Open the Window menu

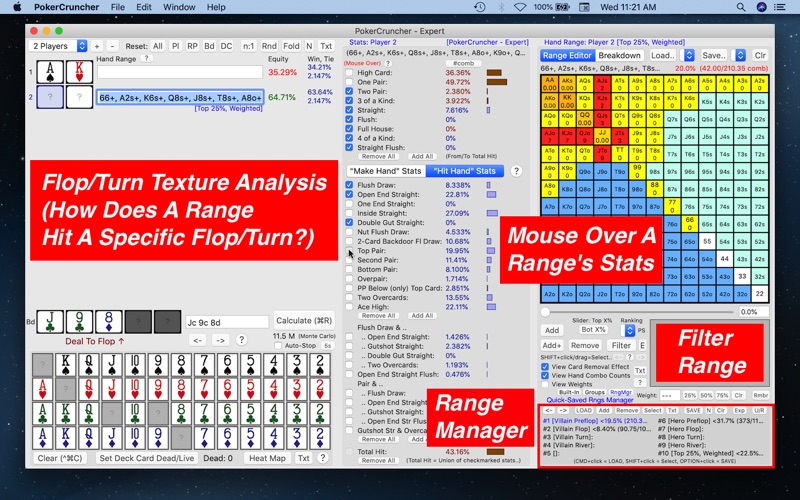point(179,7)
